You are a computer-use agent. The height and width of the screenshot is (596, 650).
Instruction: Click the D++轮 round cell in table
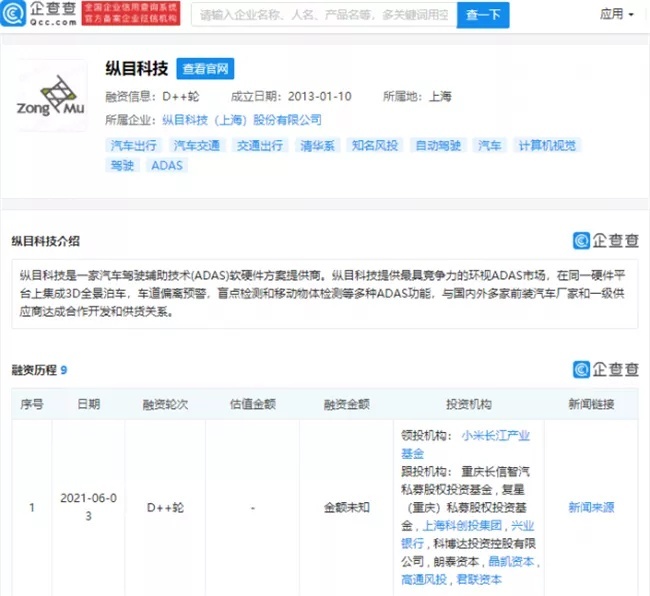pyautogui.click(x=165, y=507)
